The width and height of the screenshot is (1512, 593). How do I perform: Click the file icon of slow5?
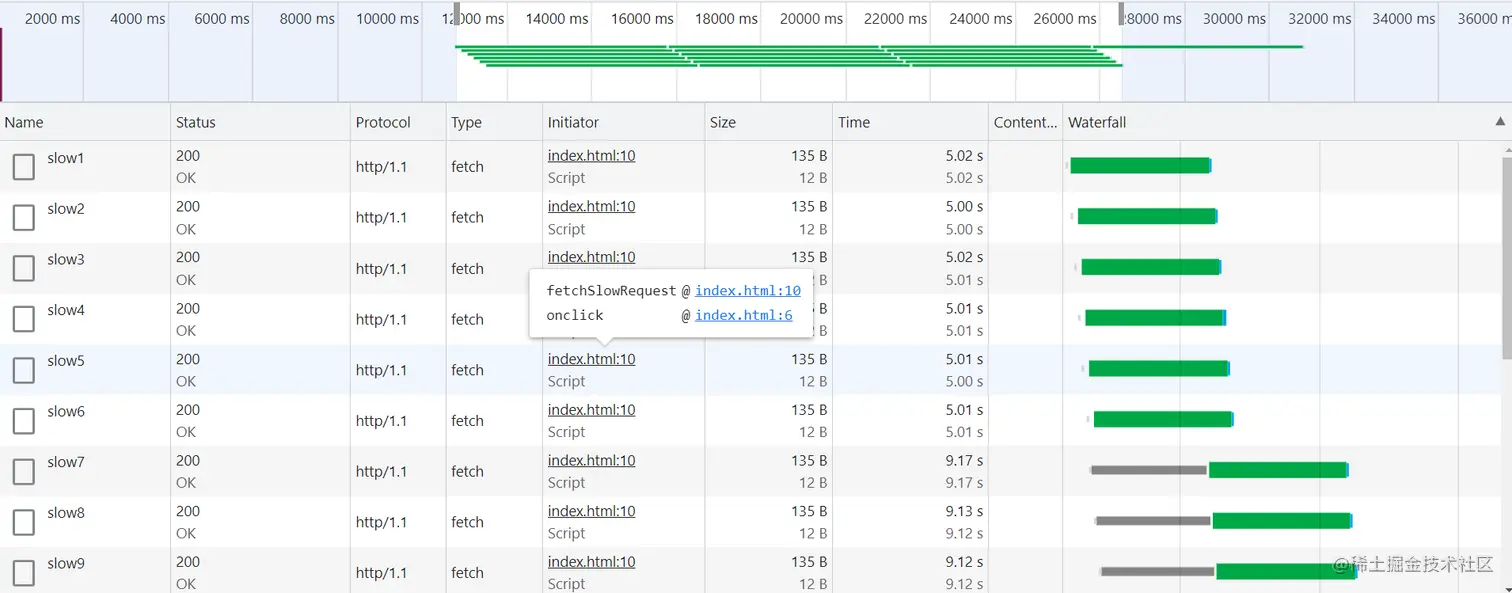pyautogui.click(x=24, y=370)
